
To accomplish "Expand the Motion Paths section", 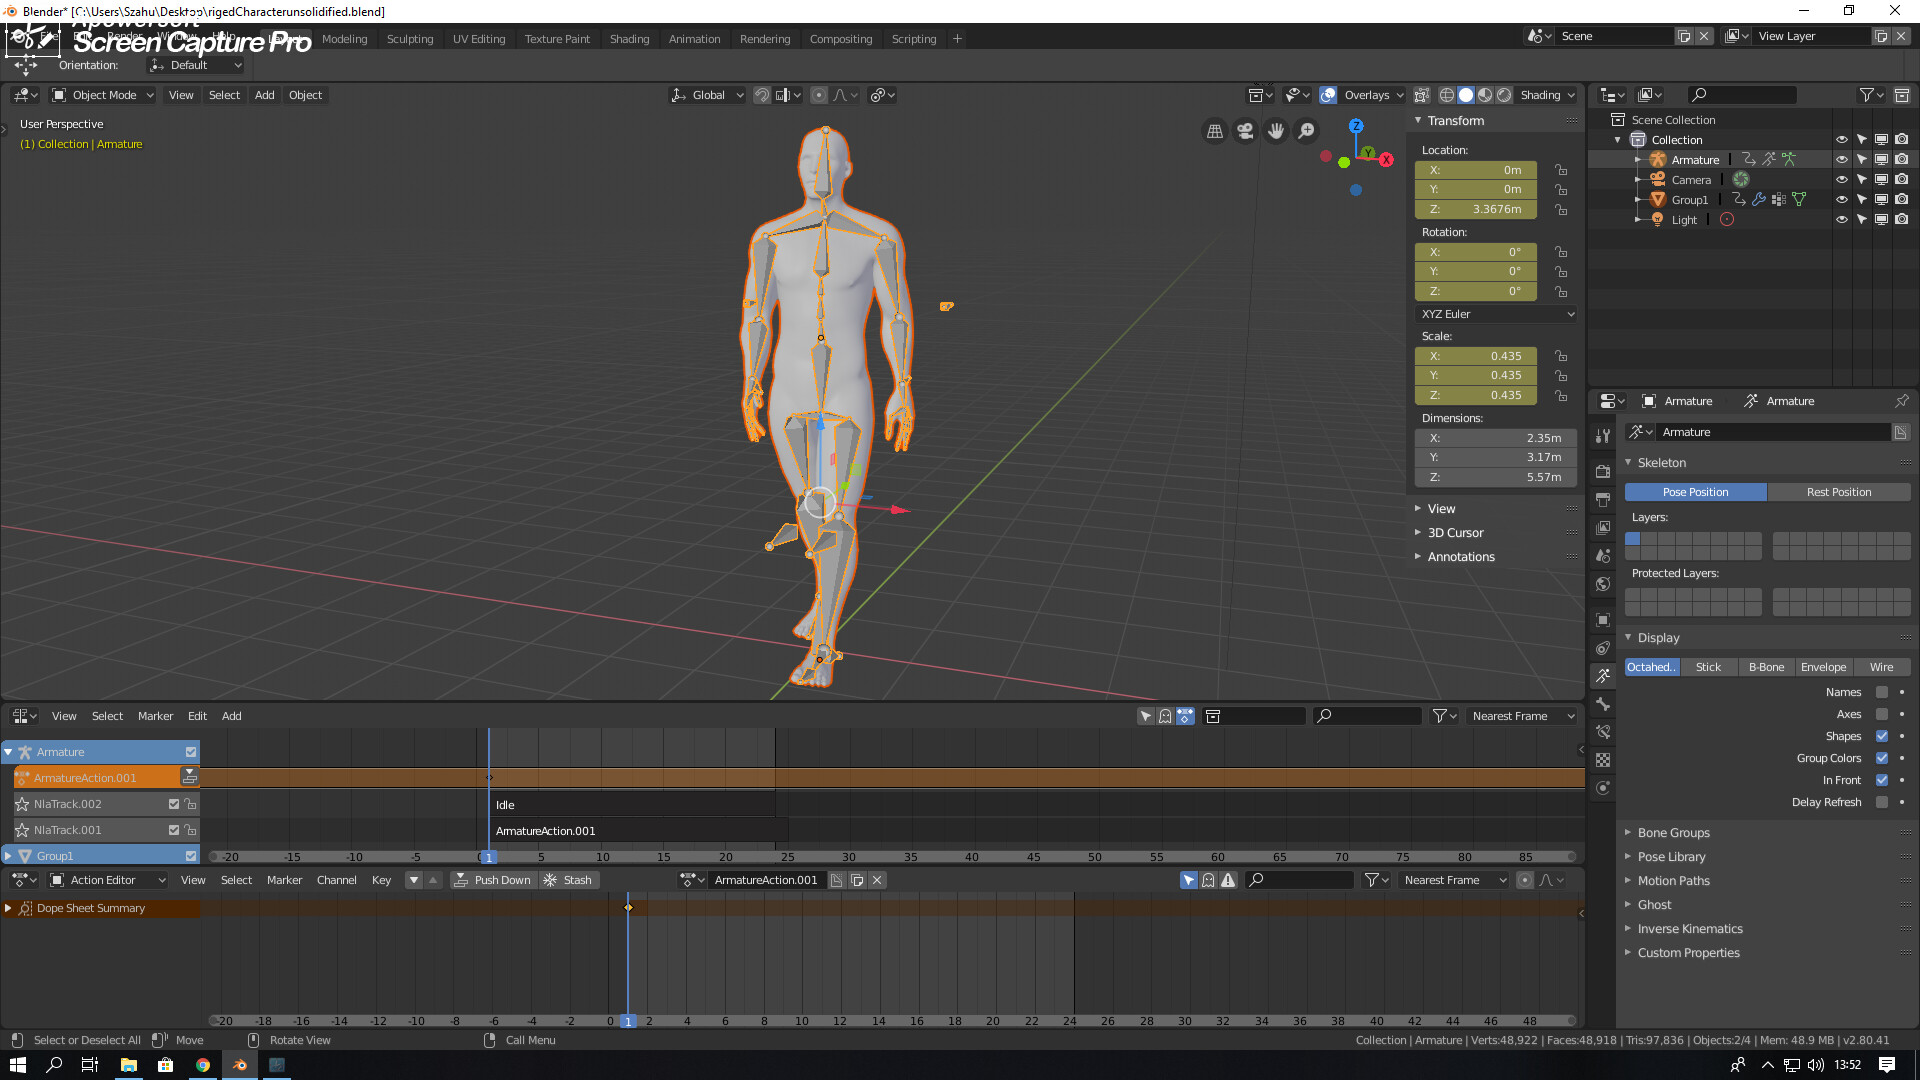I will pyautogui.click(x=1674, y=880).
